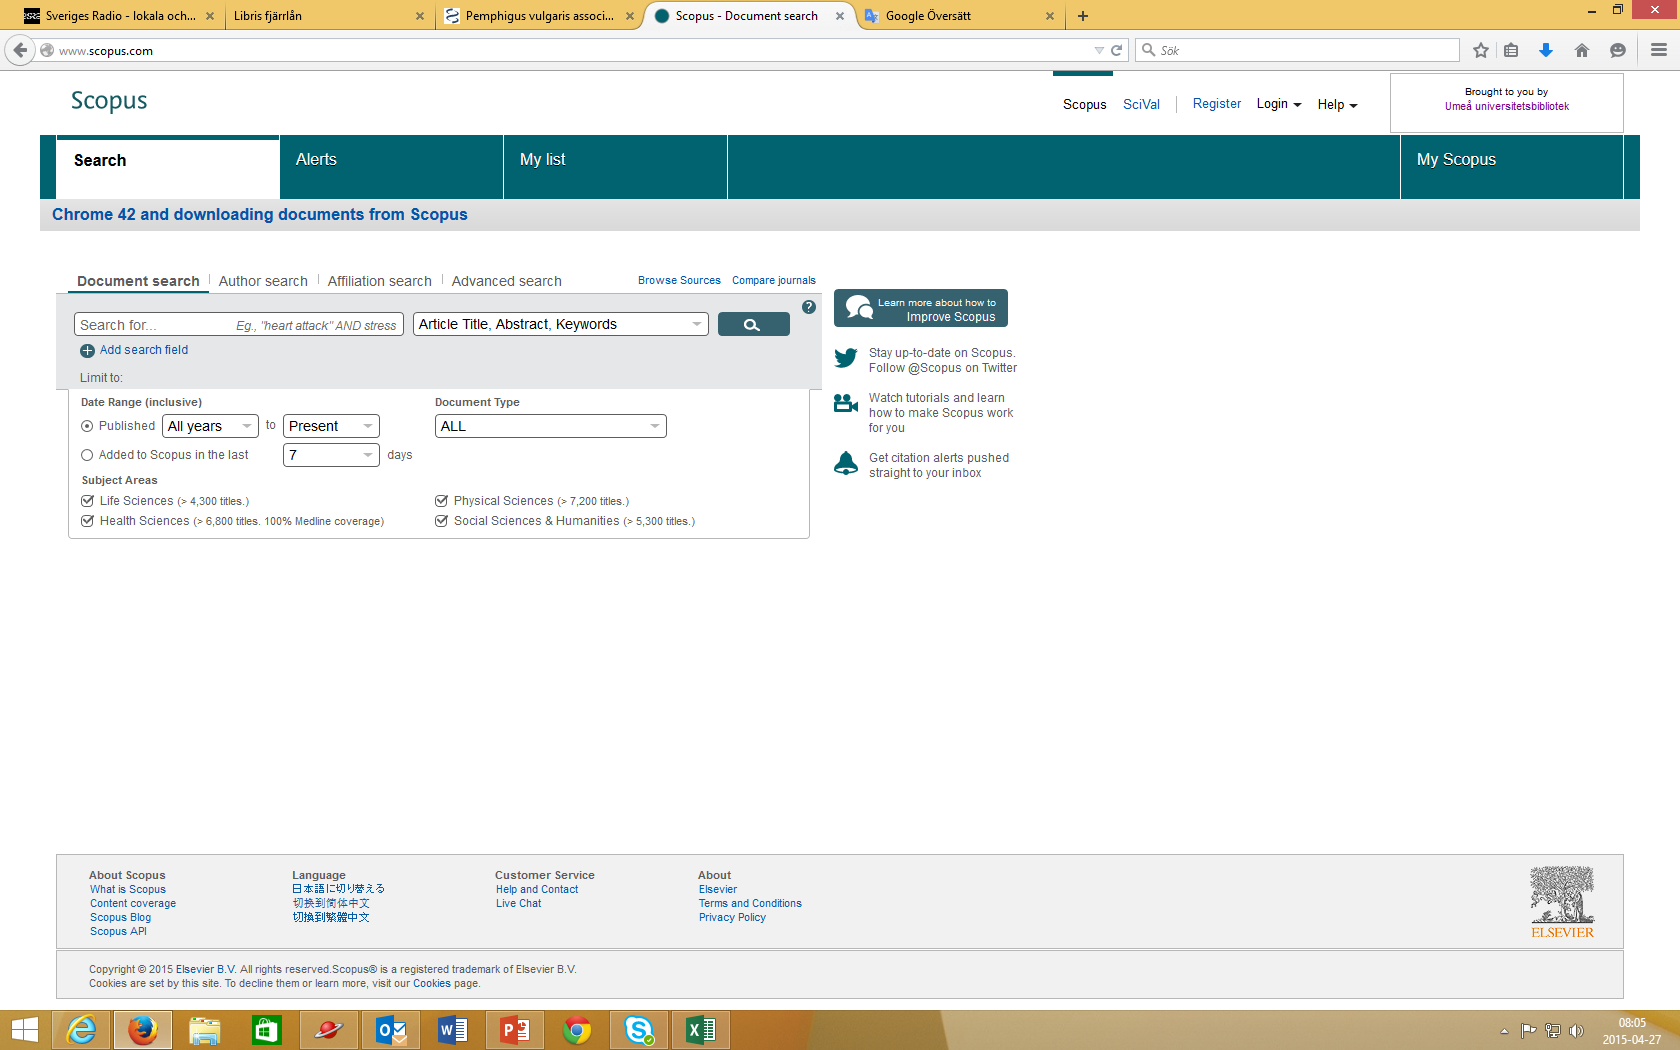Click the chat smiley toolbar icon

click(x=1618, y=50)
